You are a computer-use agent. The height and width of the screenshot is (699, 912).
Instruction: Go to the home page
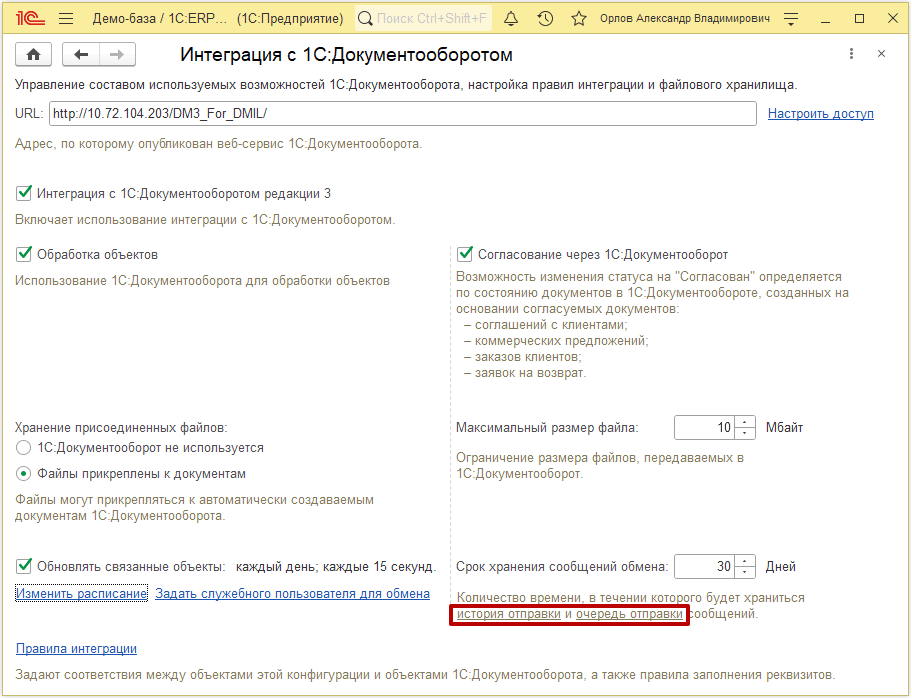coord(34,55)
